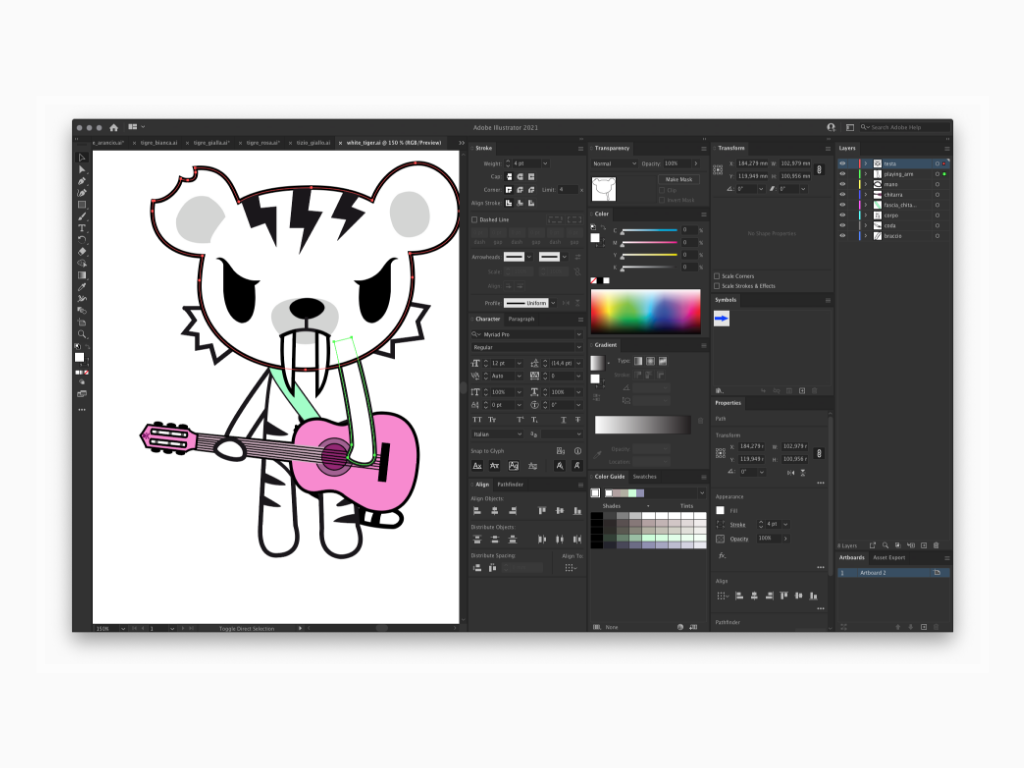Switch to tigre_rosa.ai document tab
The image size is (1024, 768).
[263, 142]
